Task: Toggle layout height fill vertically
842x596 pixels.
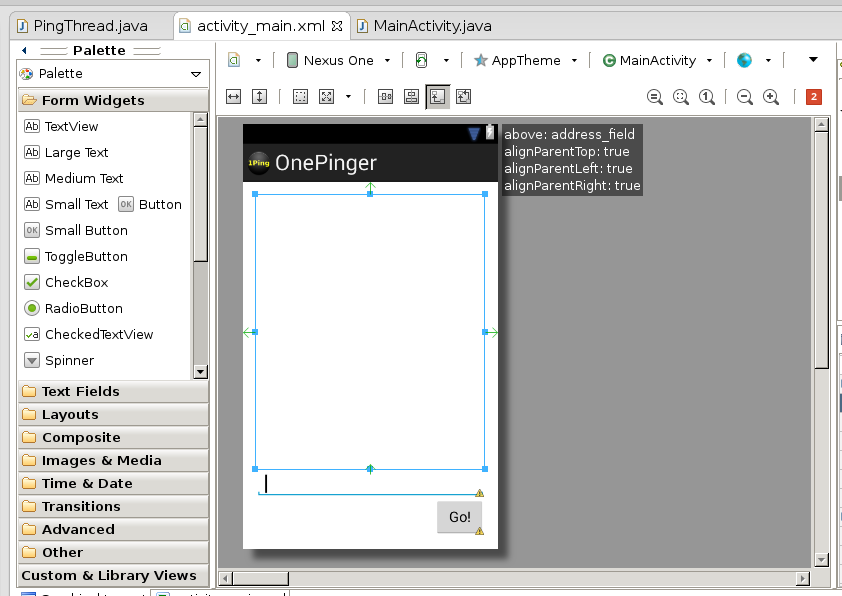Action: pos(259,97)
